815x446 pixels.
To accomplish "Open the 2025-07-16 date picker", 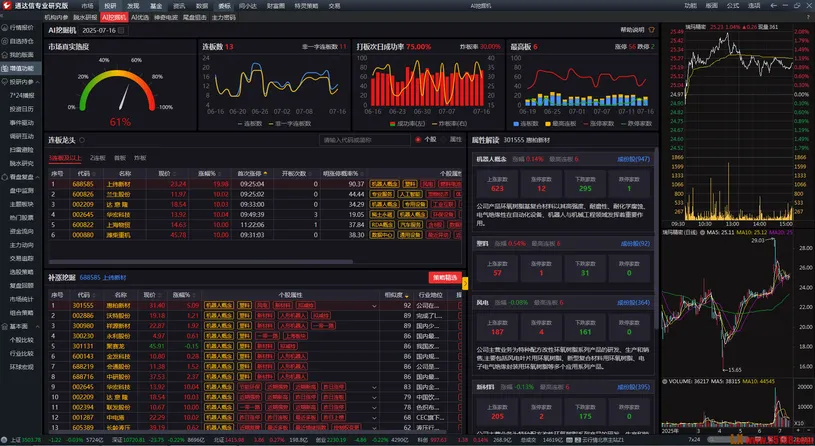I will click(x=102, y=30).
